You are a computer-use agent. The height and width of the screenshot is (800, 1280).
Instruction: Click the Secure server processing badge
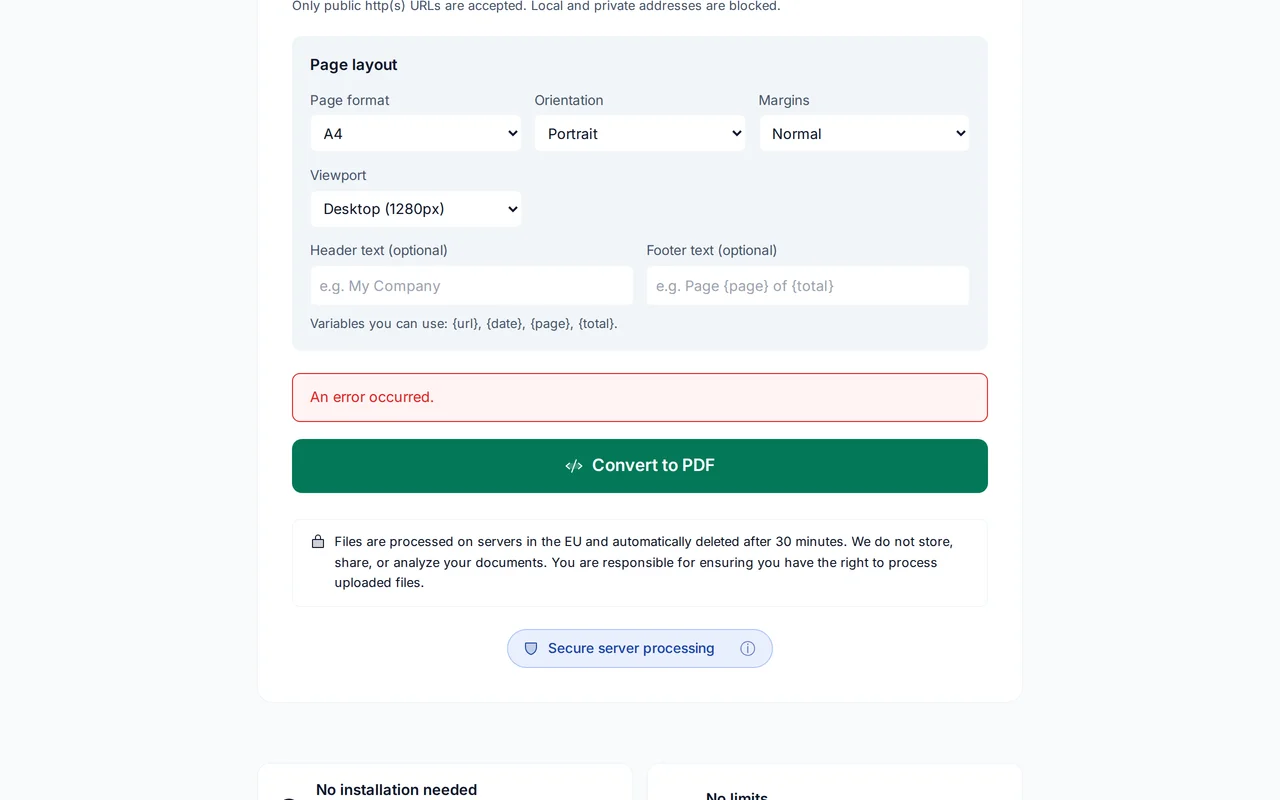(640, 648)
